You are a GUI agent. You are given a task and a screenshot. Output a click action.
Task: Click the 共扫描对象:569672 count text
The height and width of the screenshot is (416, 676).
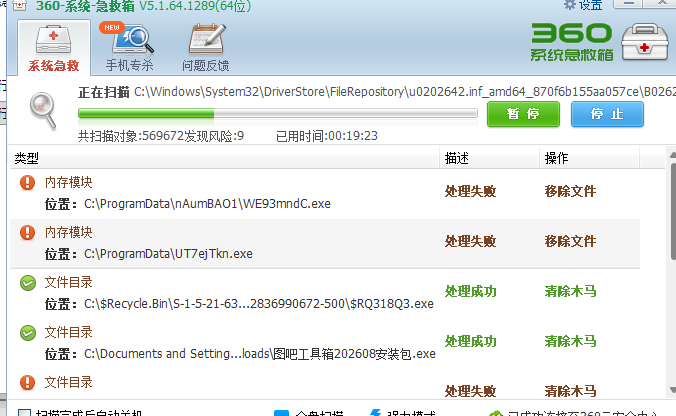pyautogui.click(x=131, y=136)
